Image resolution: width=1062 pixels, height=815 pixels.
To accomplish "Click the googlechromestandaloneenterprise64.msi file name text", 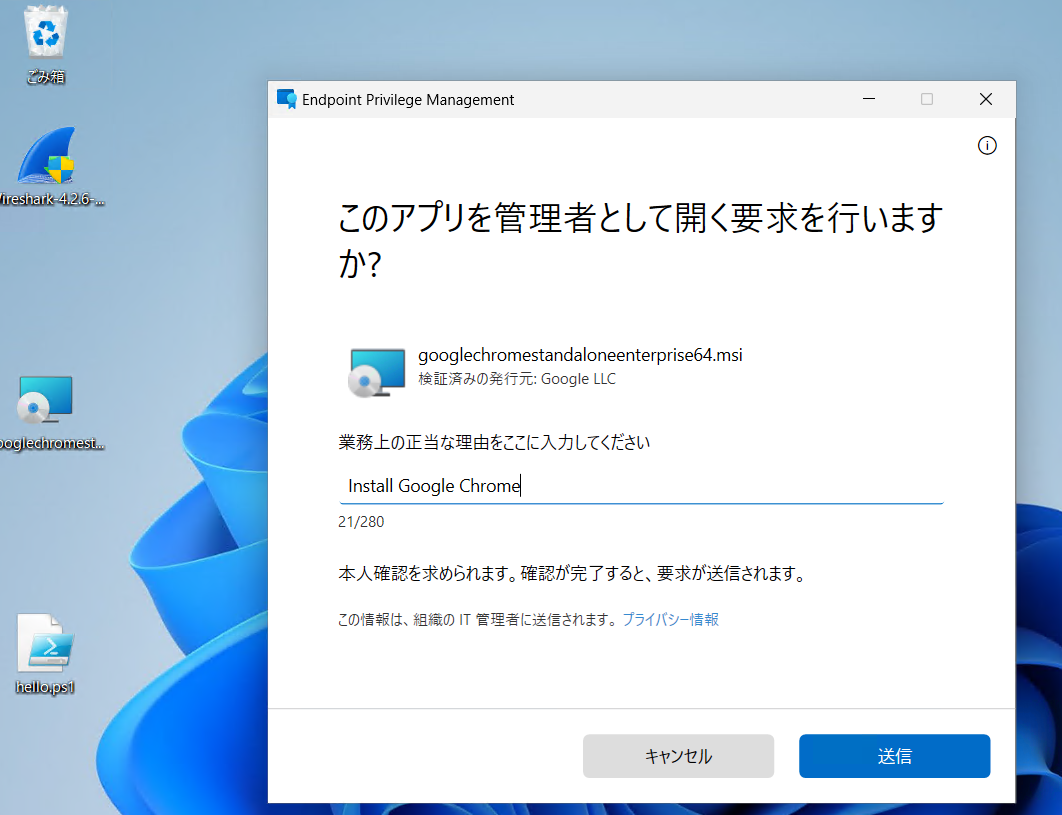I will (580, 355).
